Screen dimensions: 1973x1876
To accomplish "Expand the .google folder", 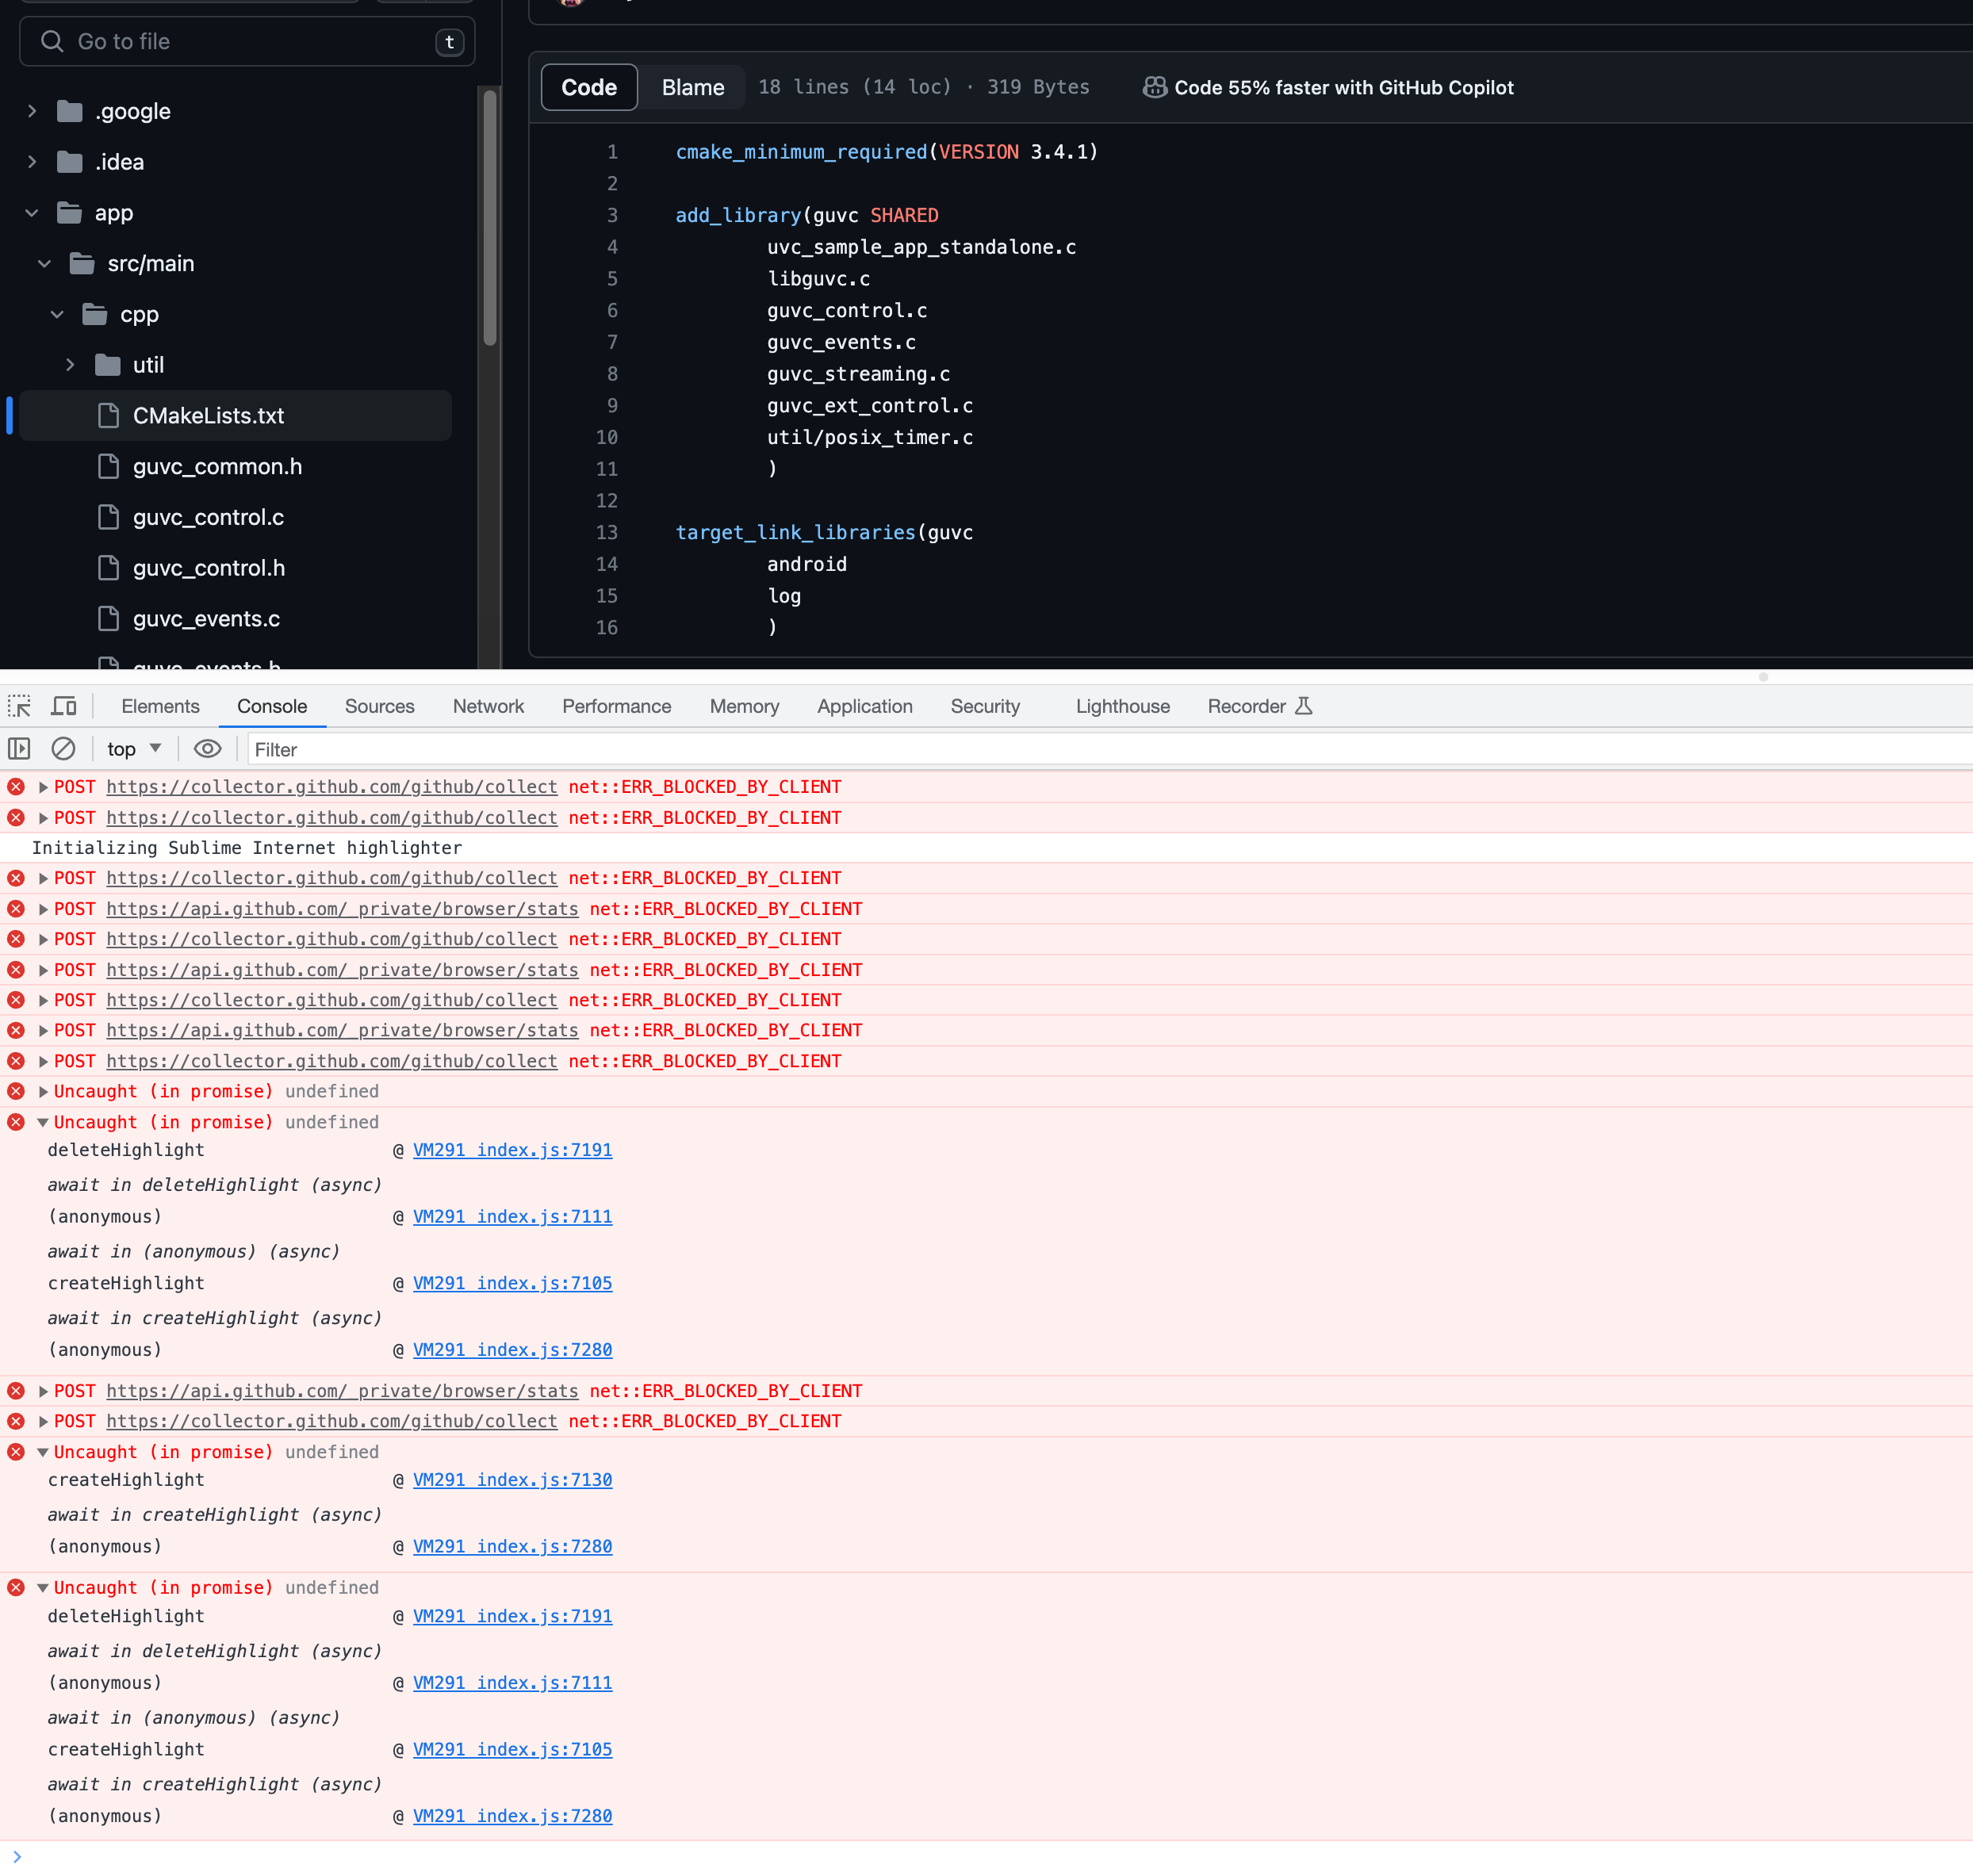I will [x=32, y=111].
